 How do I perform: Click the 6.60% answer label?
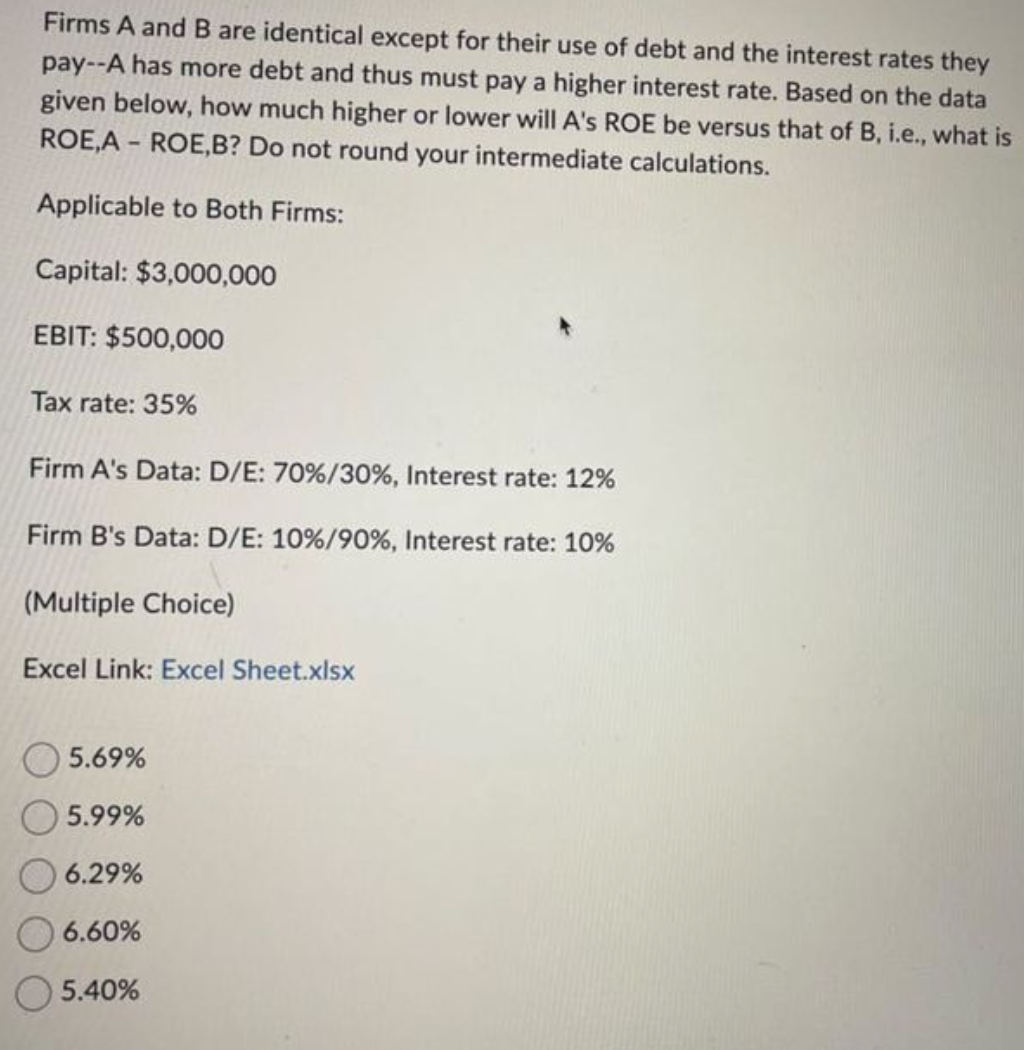point(107,932)
